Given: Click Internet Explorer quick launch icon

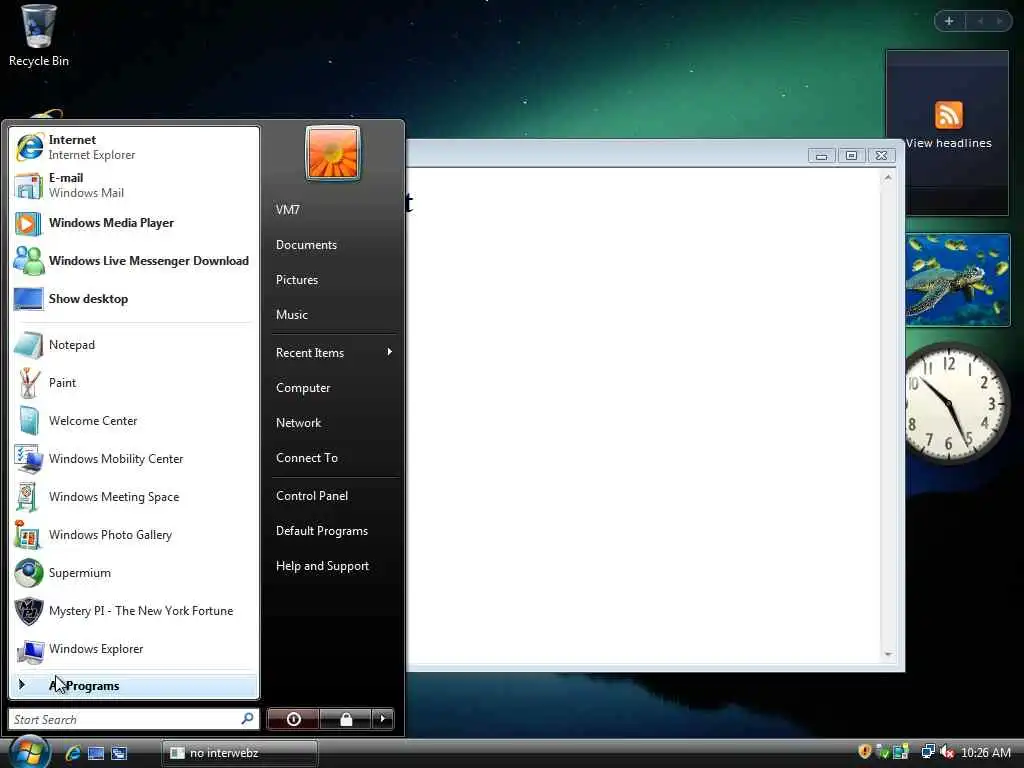Looking at the screenshot, I should 72,753.
